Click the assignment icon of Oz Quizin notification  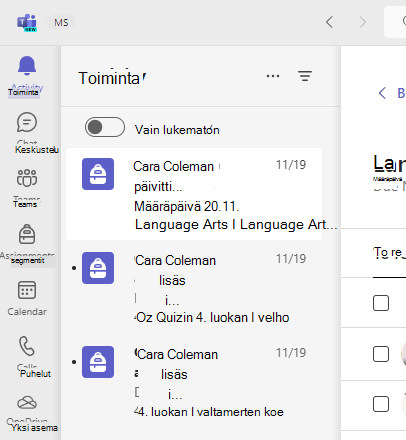tap(98, 268)
